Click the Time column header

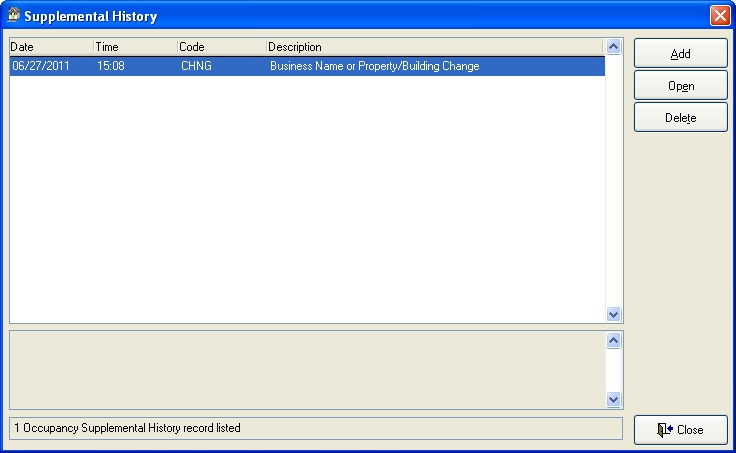[135, 47]
